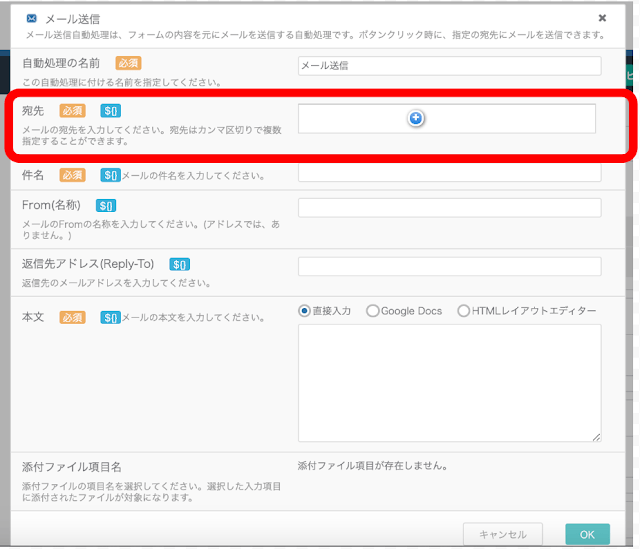Click the 添付ファイル項目名 label
The height and width of the screenshot is (549, 640).
(72, 467)
